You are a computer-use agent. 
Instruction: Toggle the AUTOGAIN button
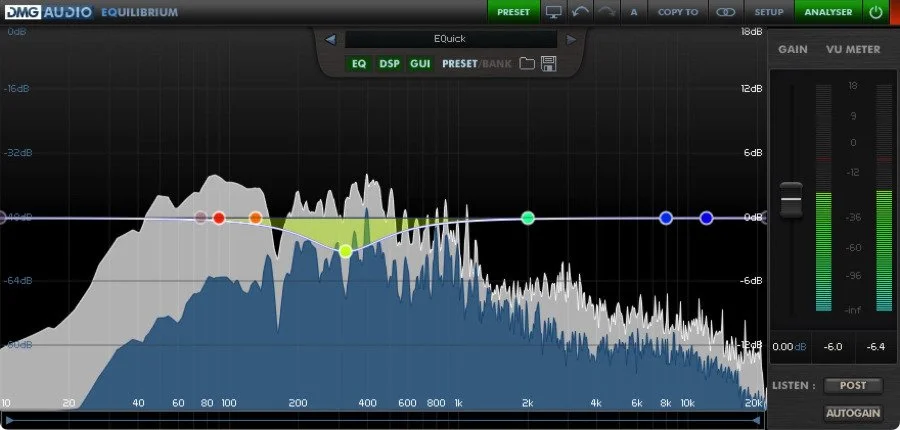853,413
